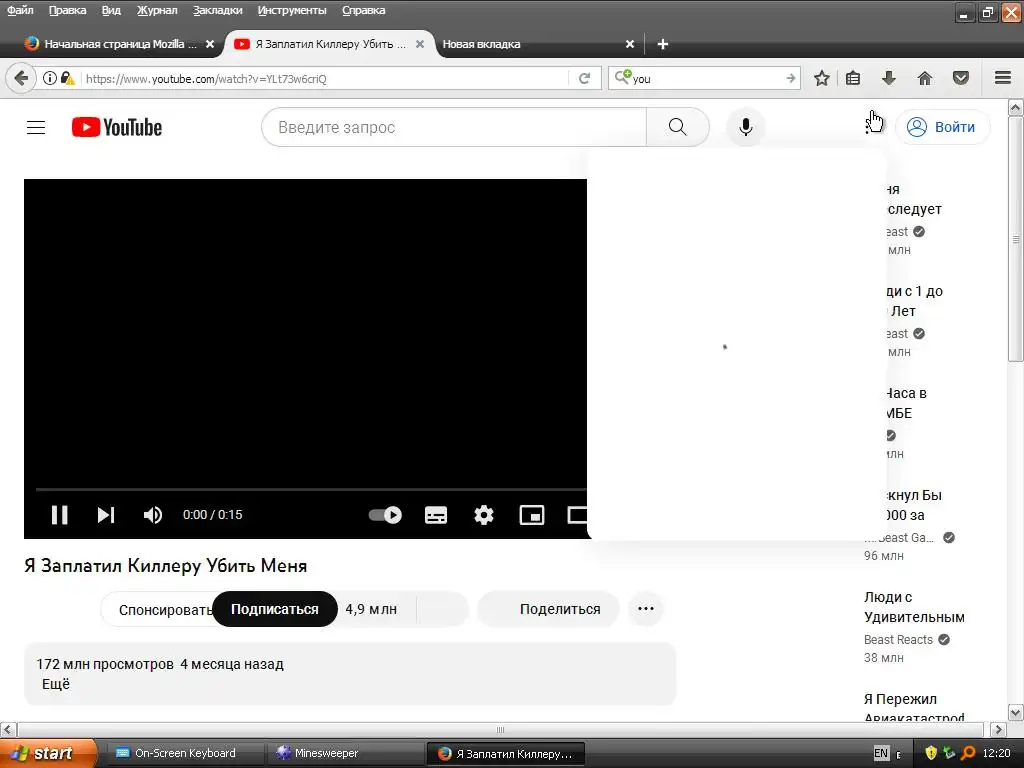1024x768 pixels.
Task: Reload the current page
Action: (x=584, y=78)
